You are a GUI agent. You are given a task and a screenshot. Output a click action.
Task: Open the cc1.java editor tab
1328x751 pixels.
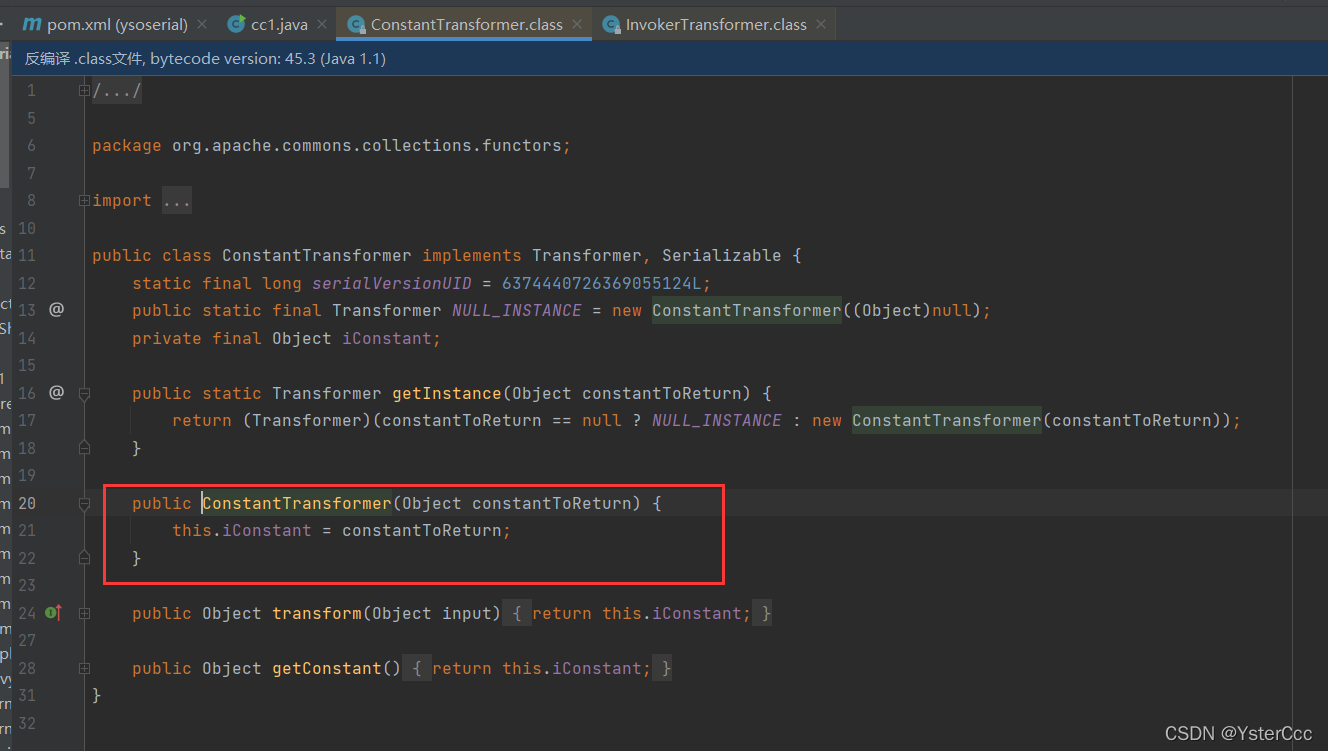pos(276,24)
